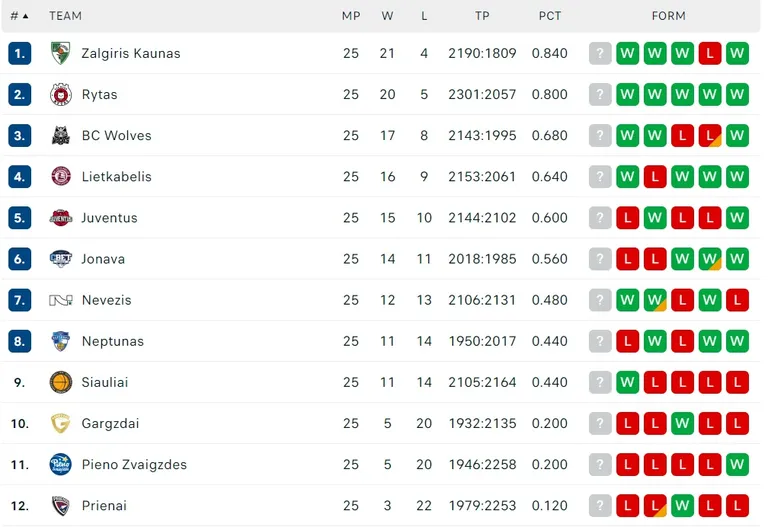Select the rank 1 blue position badge

[x=20, y=53]
